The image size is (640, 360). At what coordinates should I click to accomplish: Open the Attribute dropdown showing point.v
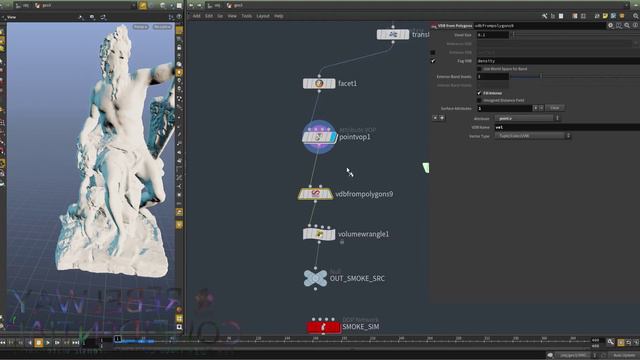[527, 118]
